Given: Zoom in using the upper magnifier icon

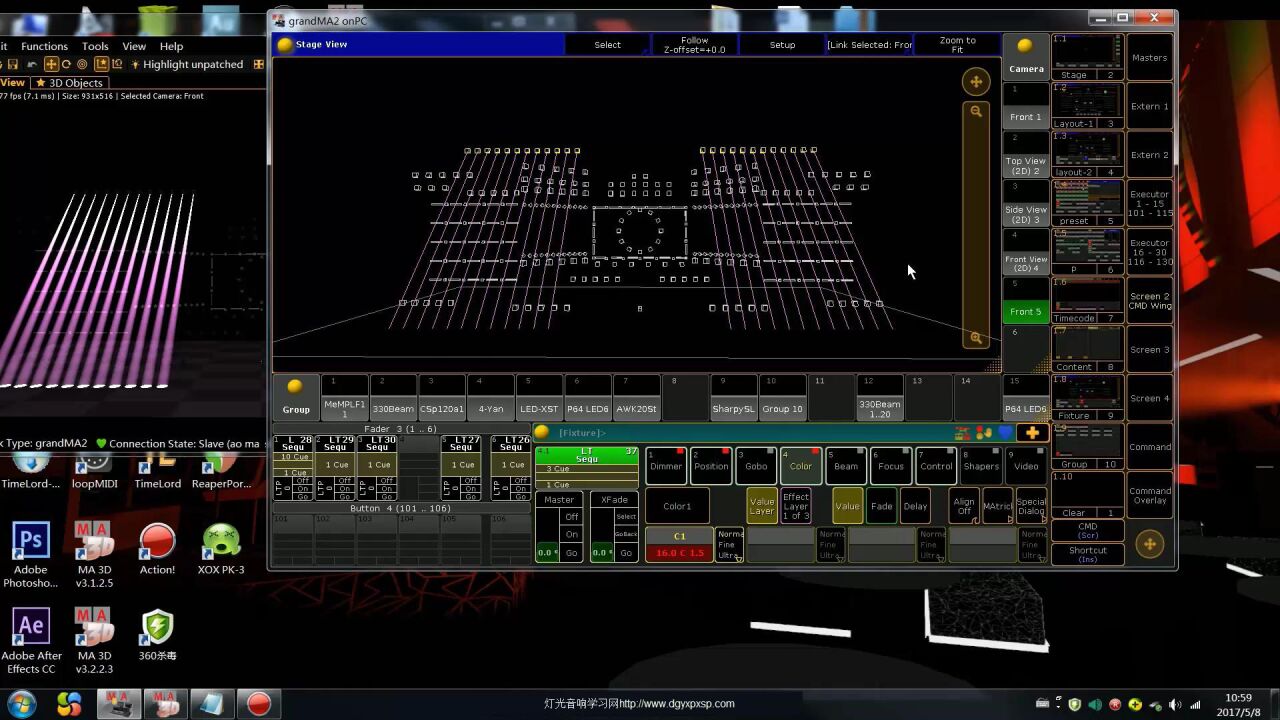Looking at the screenshot, I should (x=976, y=111).
